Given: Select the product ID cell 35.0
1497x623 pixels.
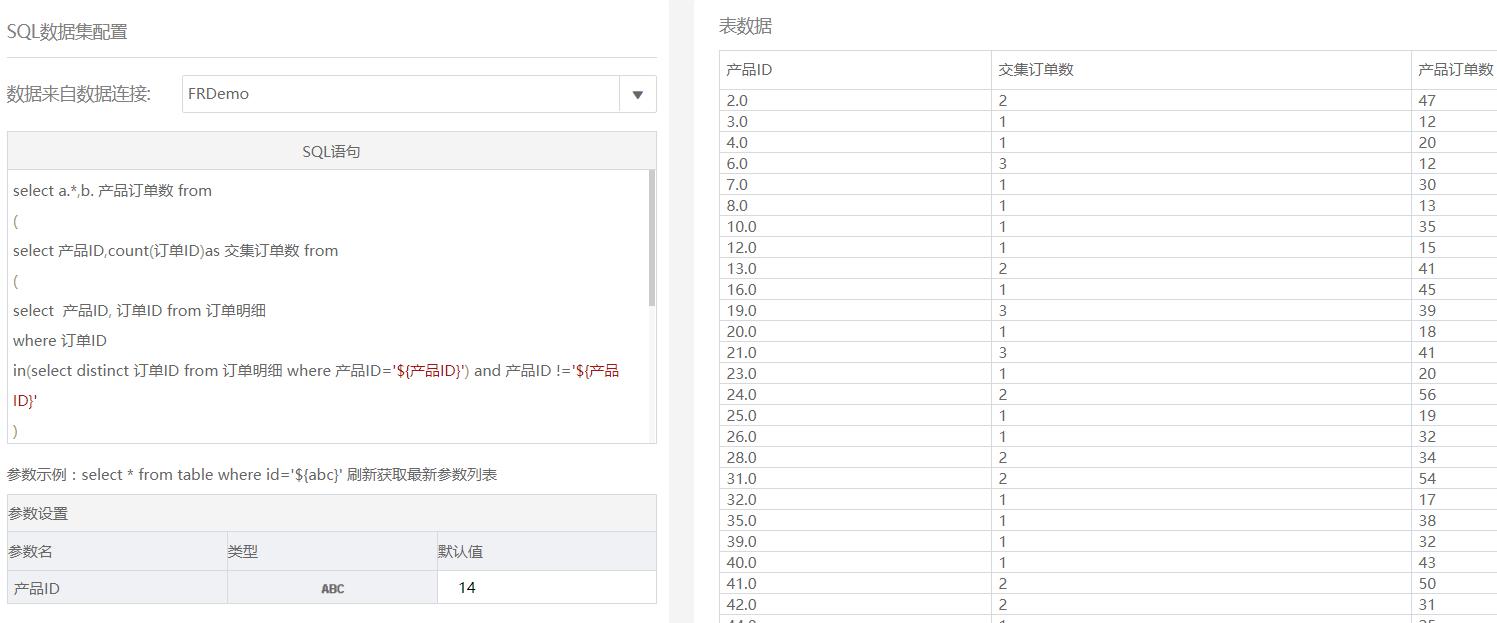Looking at the screenshot, I should (855, 520).
